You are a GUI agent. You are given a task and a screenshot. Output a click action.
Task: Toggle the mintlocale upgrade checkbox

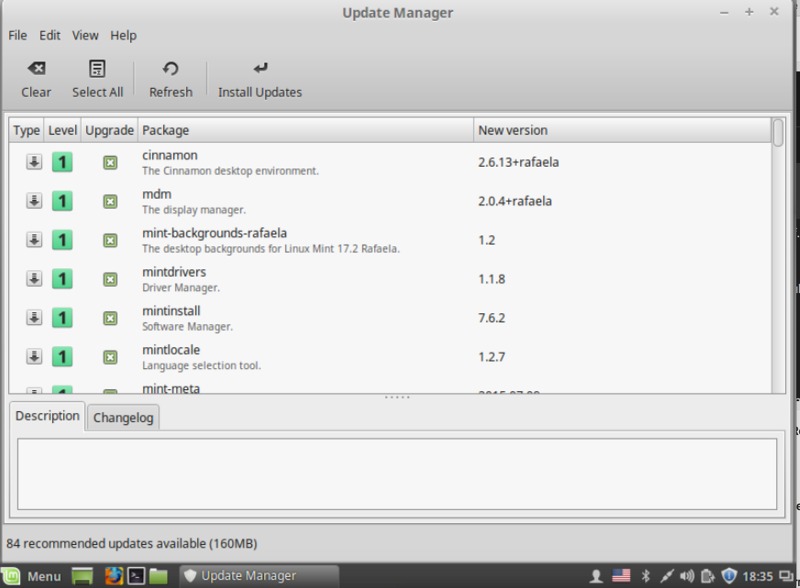tap(110, 357)
